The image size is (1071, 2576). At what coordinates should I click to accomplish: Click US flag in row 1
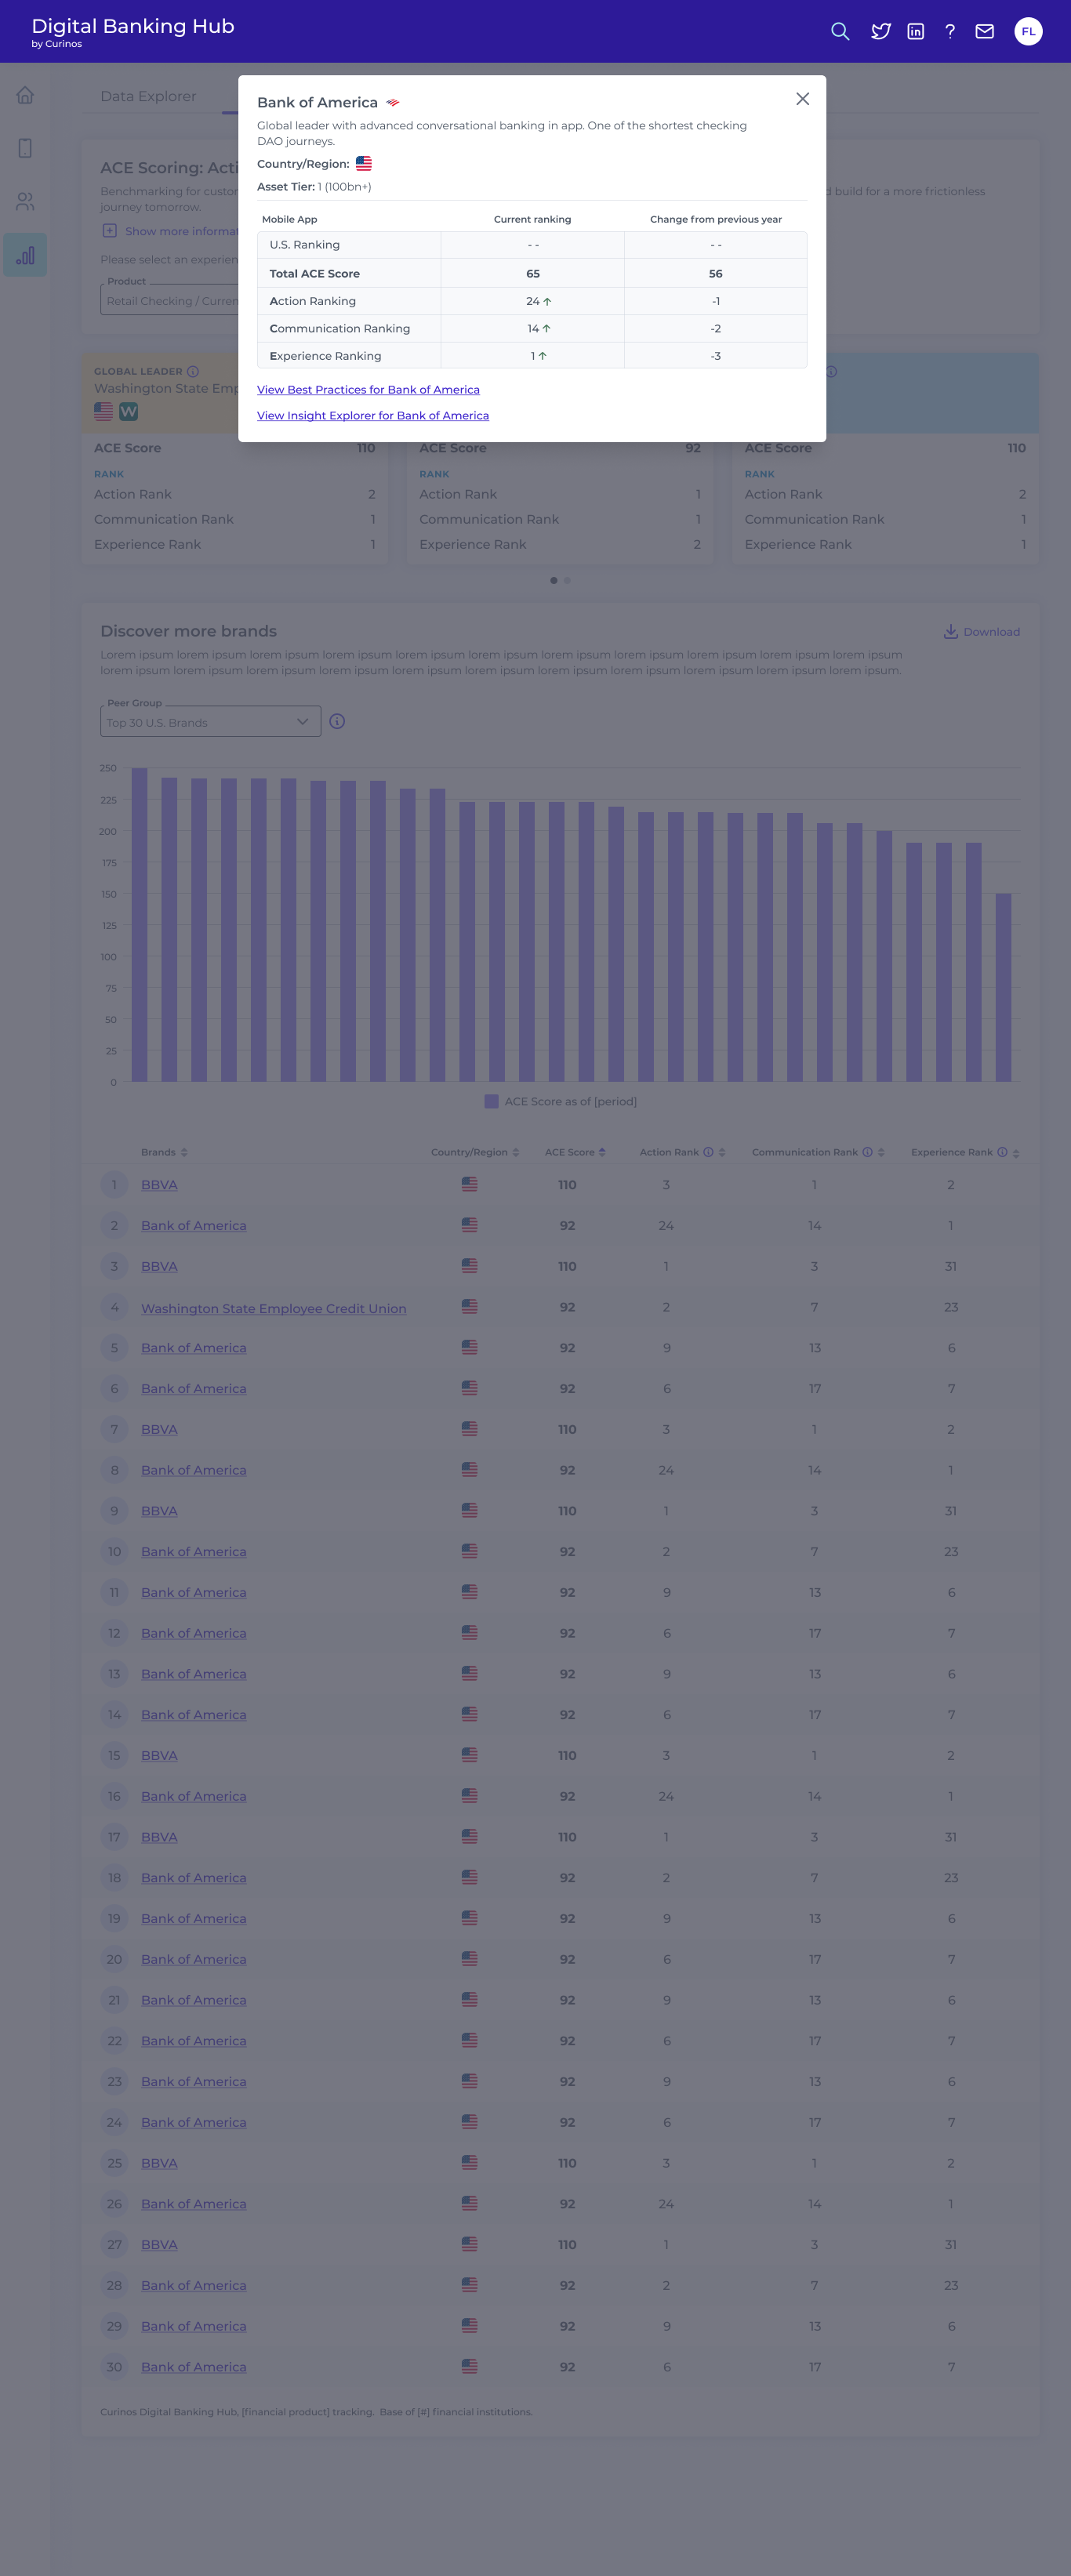pos(469,1185)
